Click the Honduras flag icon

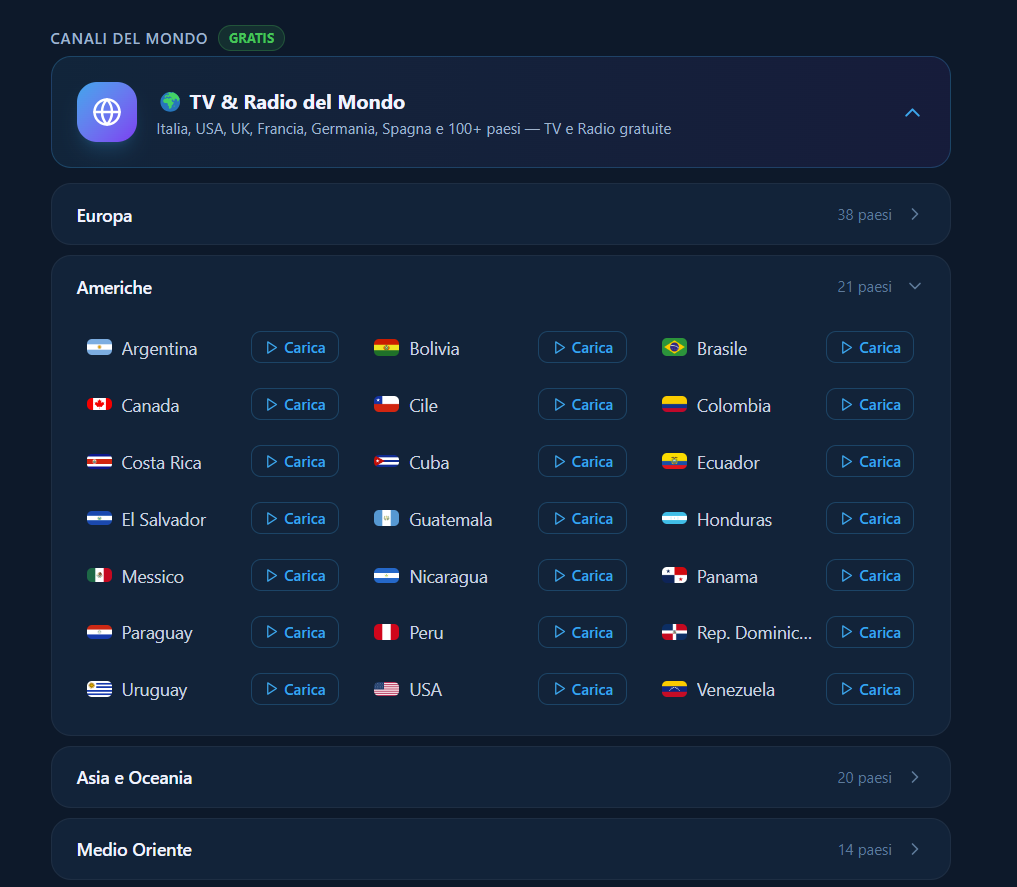(x=674, y=519)
